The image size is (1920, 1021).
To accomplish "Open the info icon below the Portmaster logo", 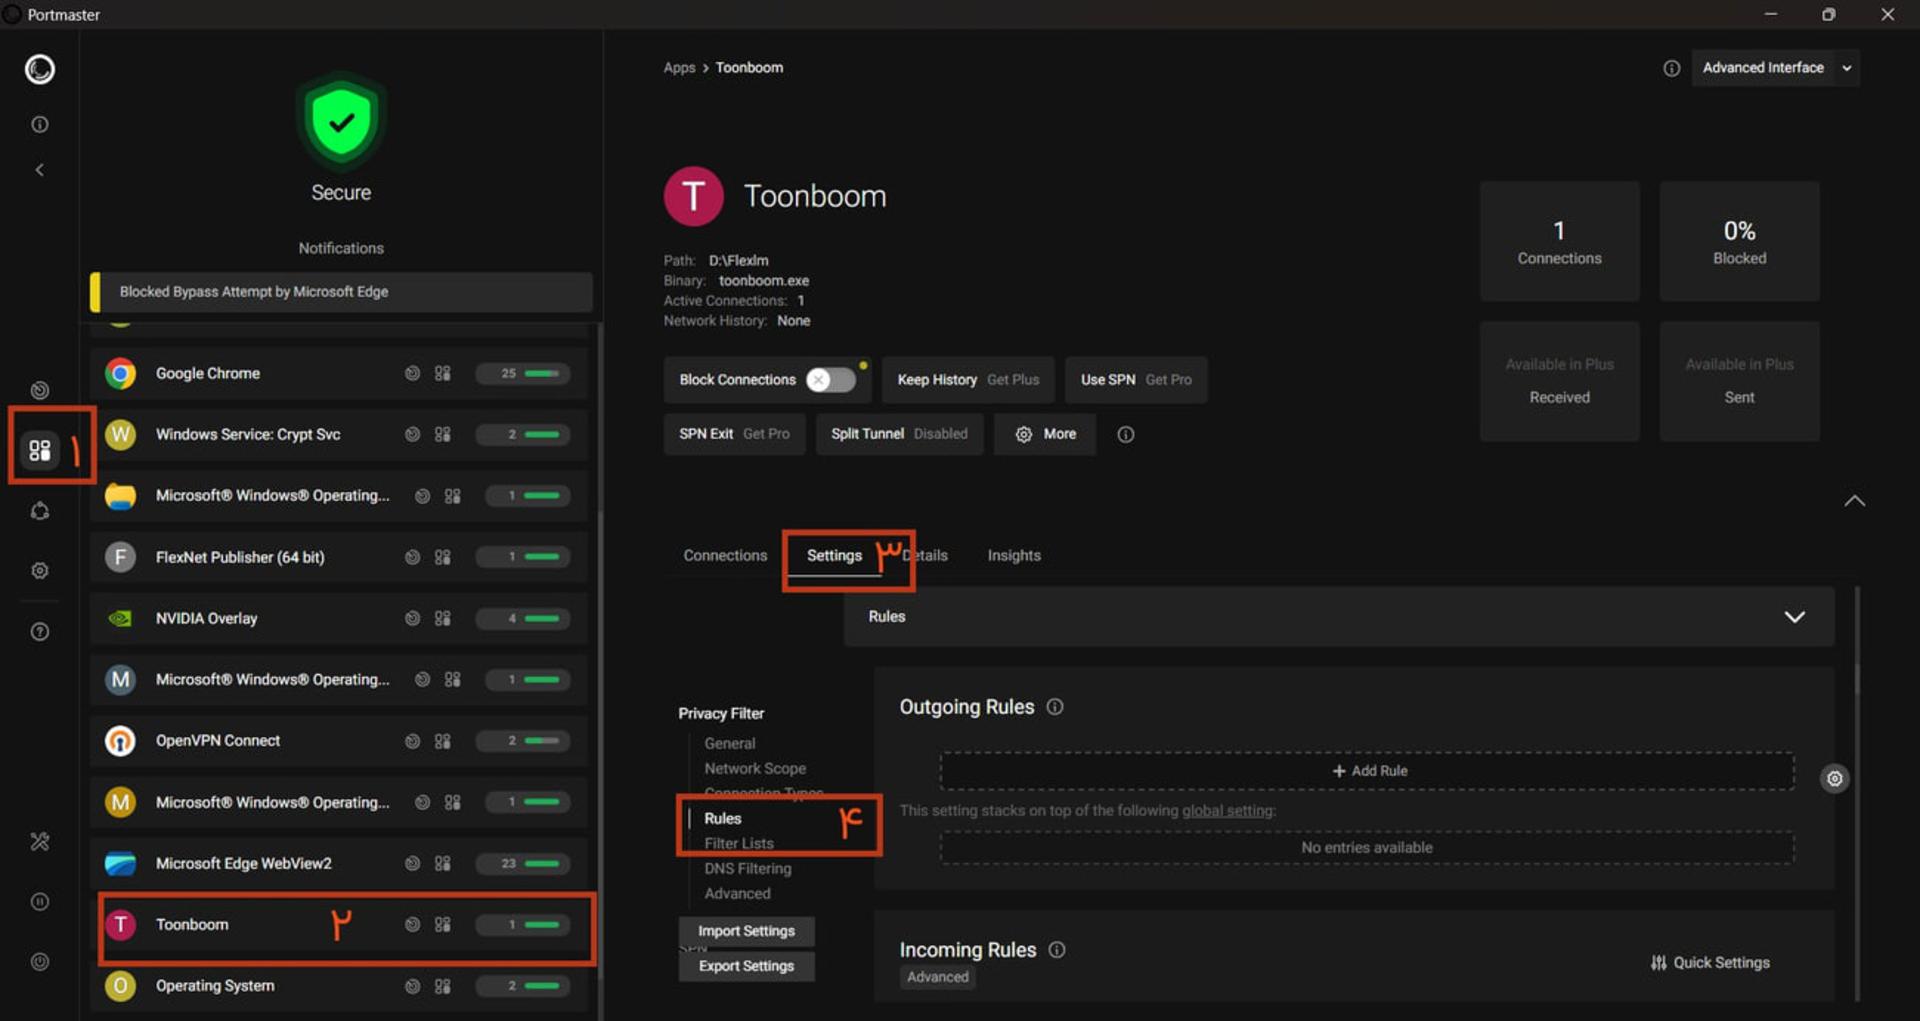I will [x=40, y=124].
